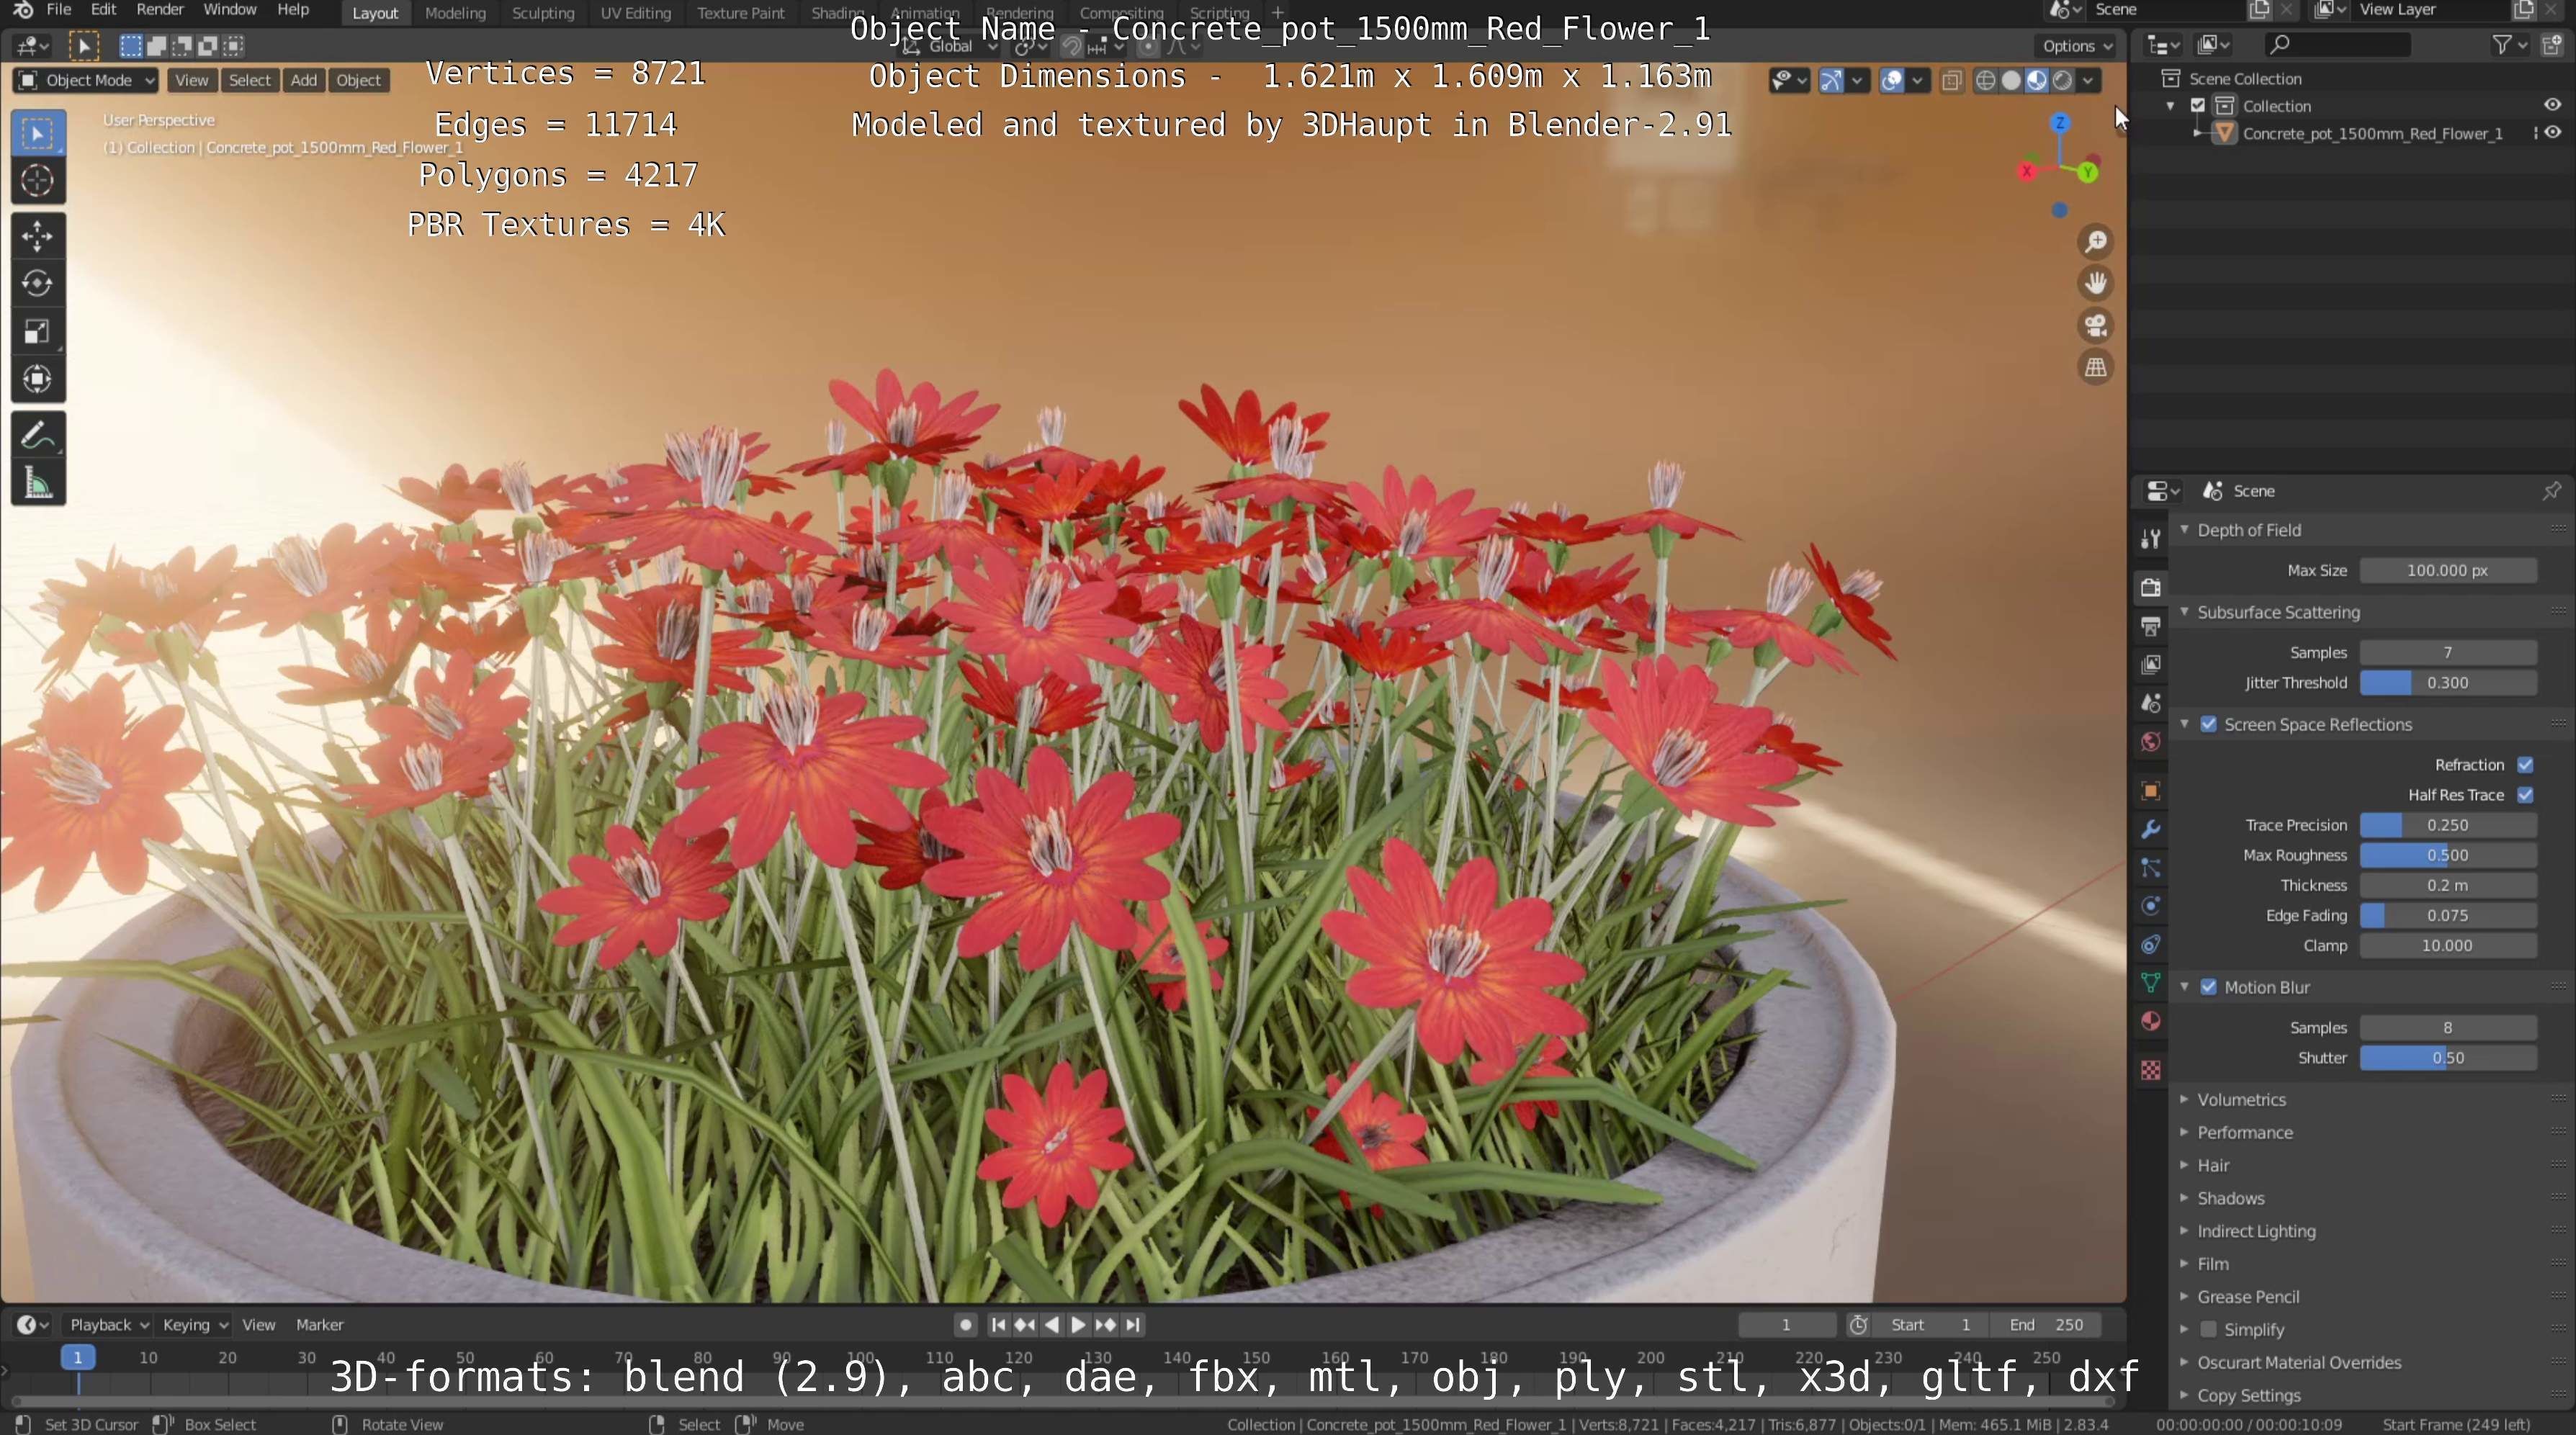2576x1435 pixels.
Task: Select the Transform tool
Action: 38,379
